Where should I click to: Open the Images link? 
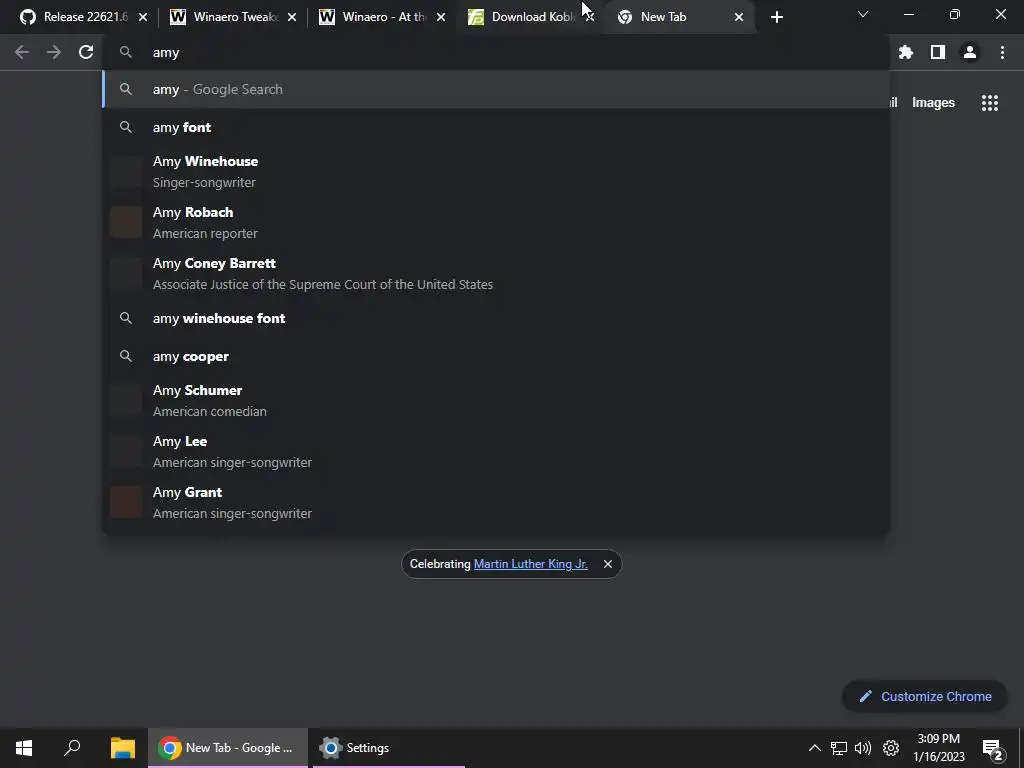point(933,103)
